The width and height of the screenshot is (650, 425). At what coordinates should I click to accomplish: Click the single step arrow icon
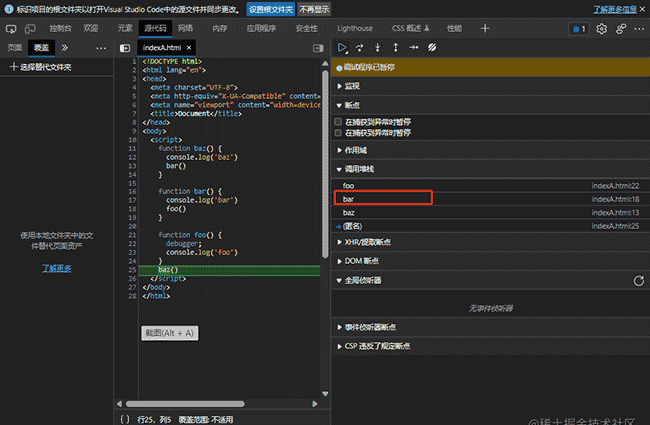[x=414, y=48]
